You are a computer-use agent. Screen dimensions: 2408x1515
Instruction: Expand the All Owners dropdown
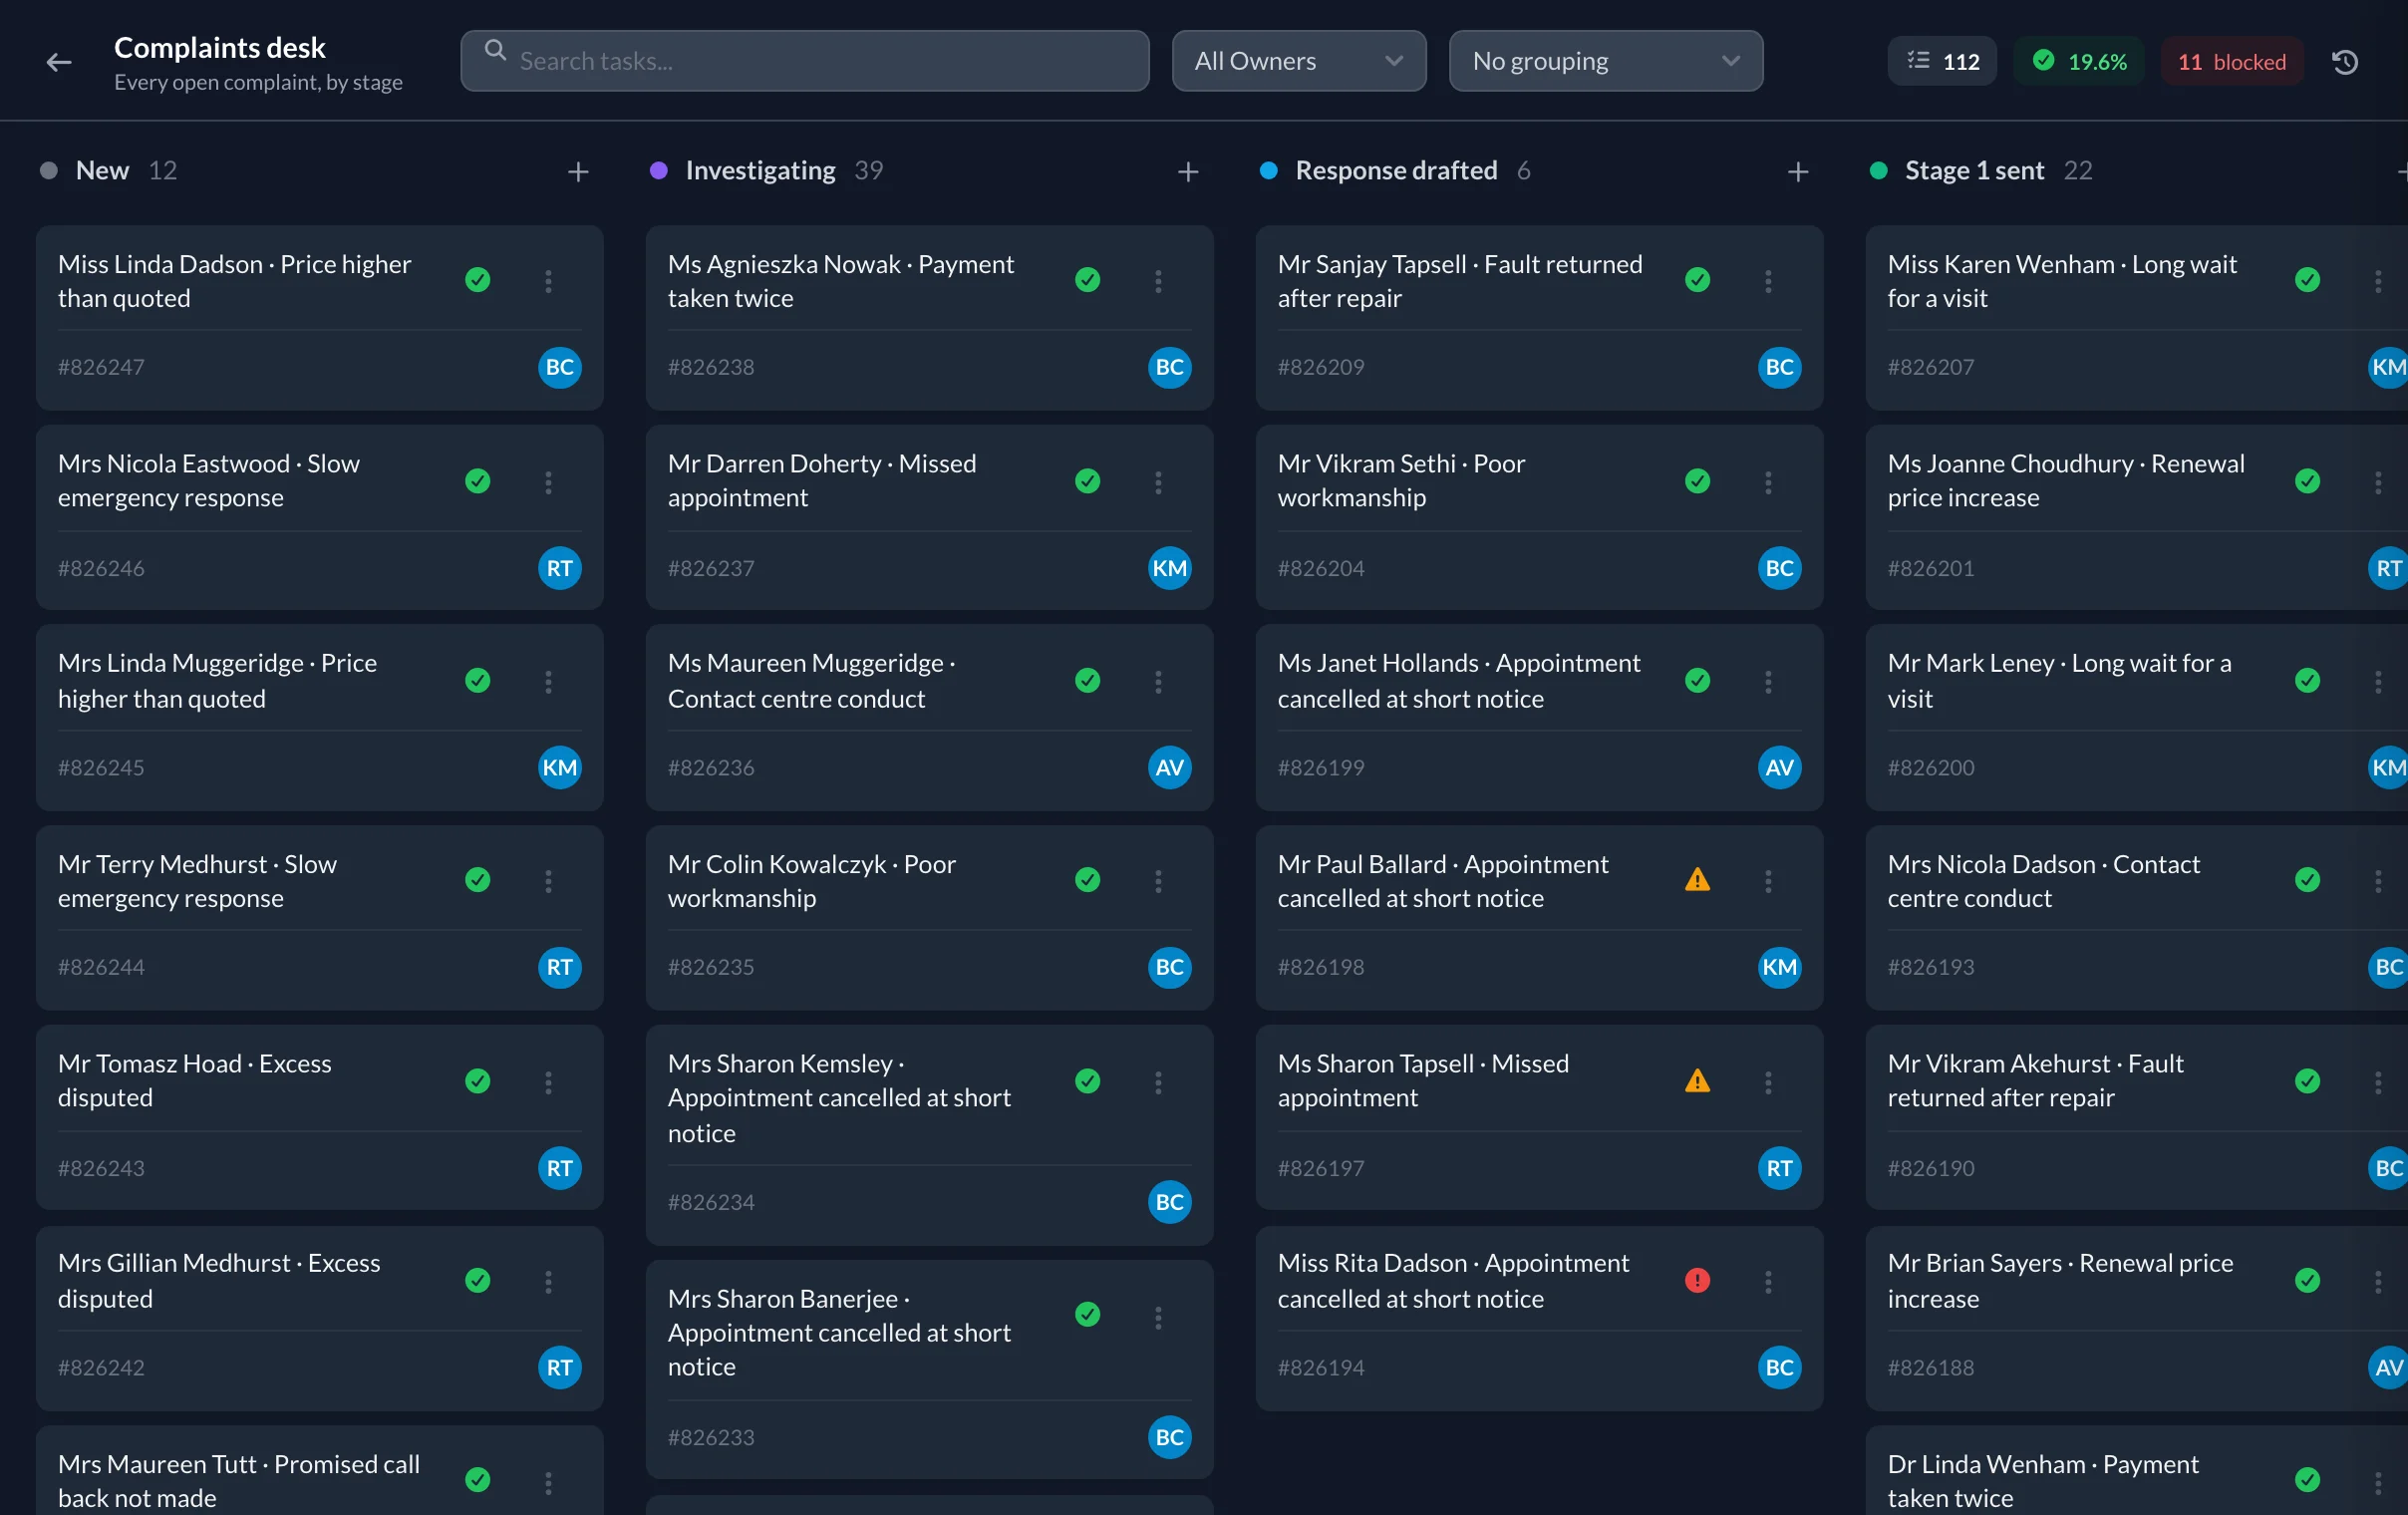(1299, 61)
